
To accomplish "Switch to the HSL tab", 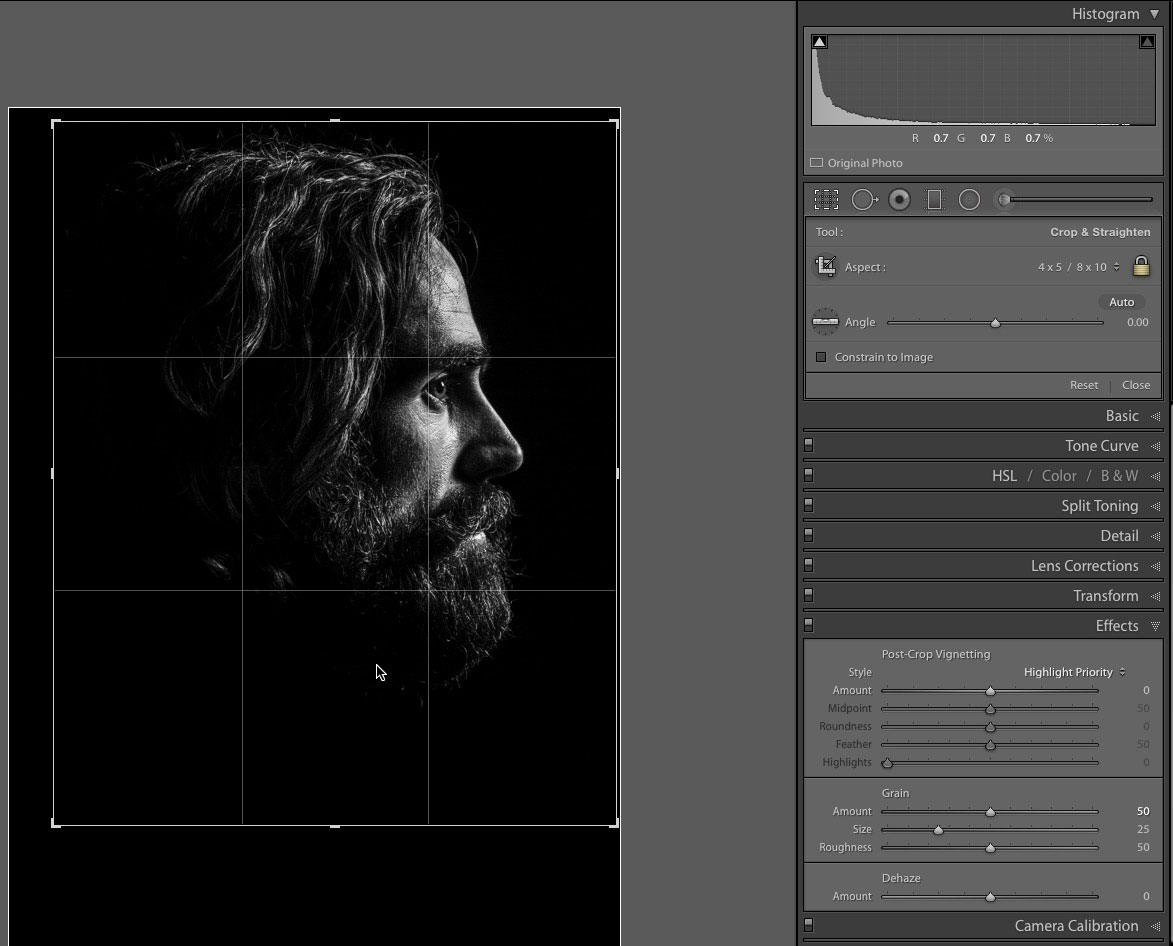I will coord(1004,476).
